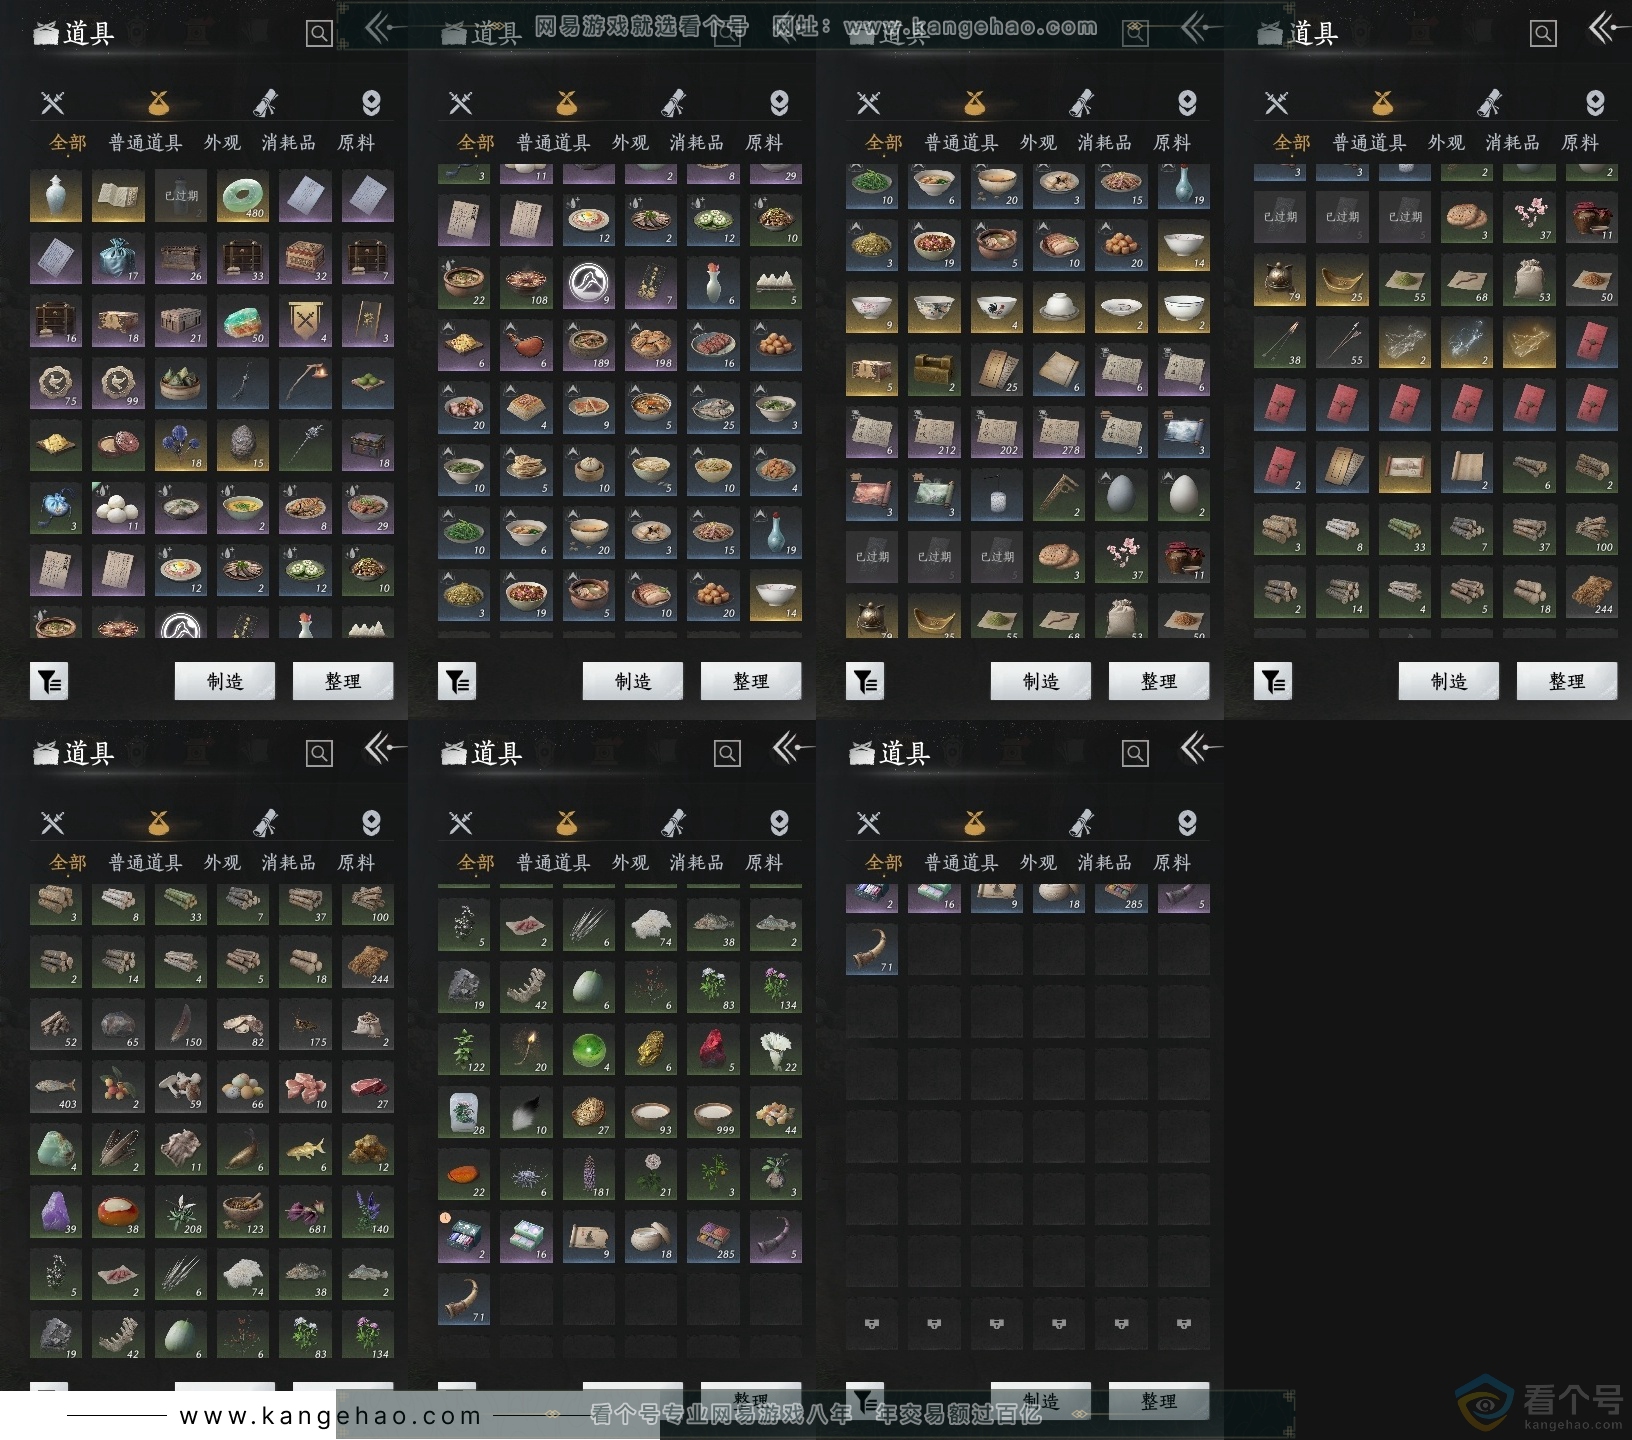Select the grey egg item

[x=1121, y=494]
